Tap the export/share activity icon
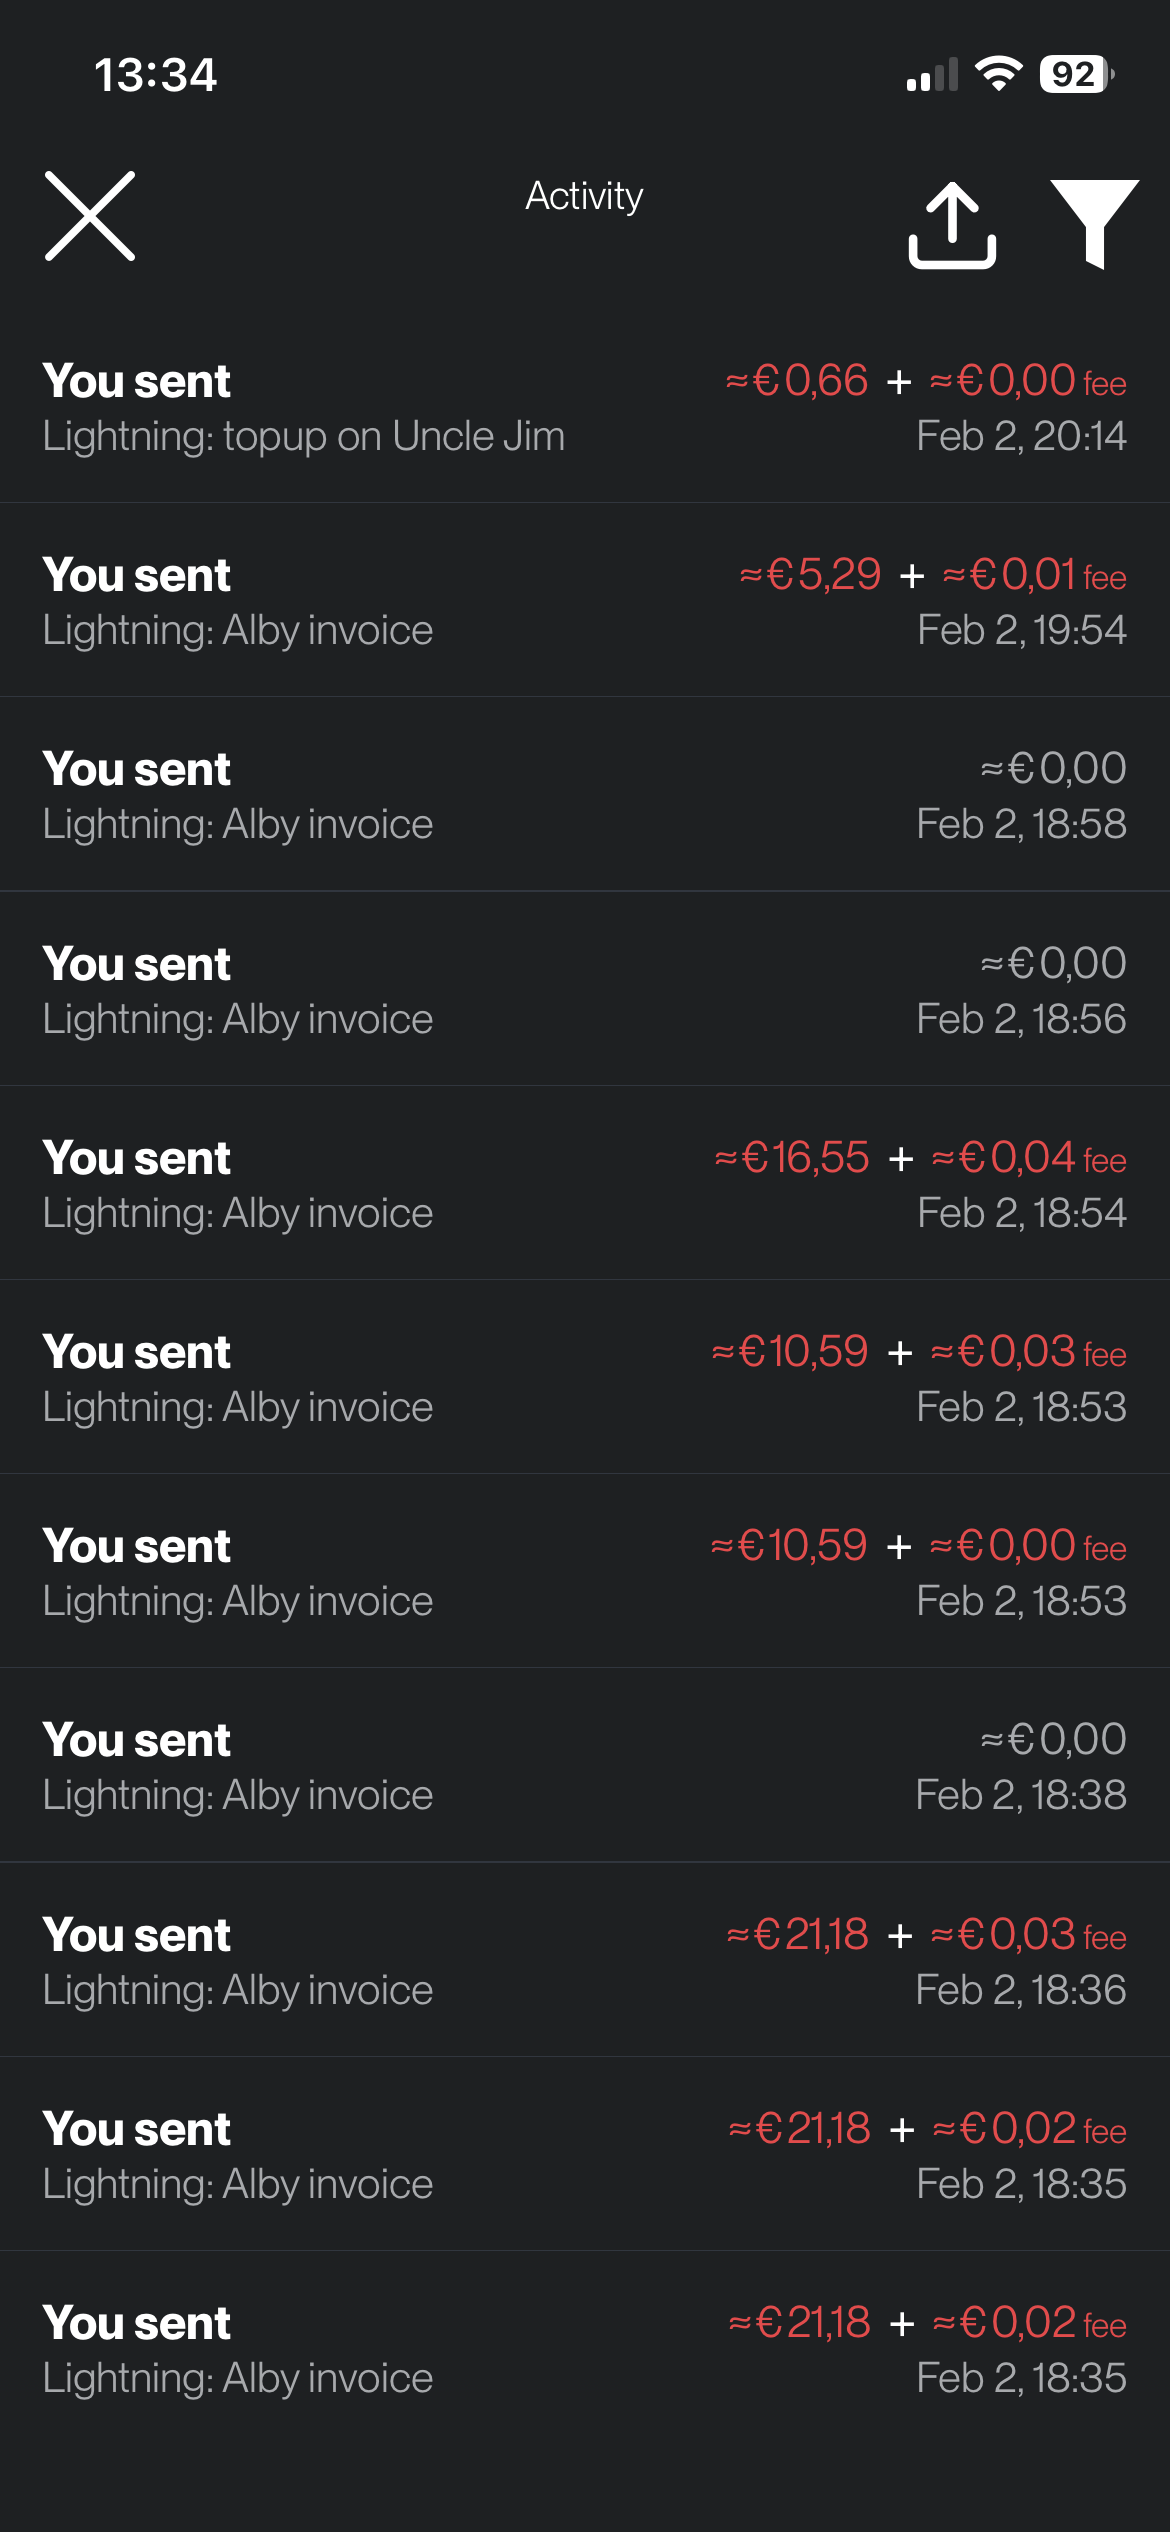Screen dimensions: 1170x2532 pyautogui.click(x=952, y=225)
